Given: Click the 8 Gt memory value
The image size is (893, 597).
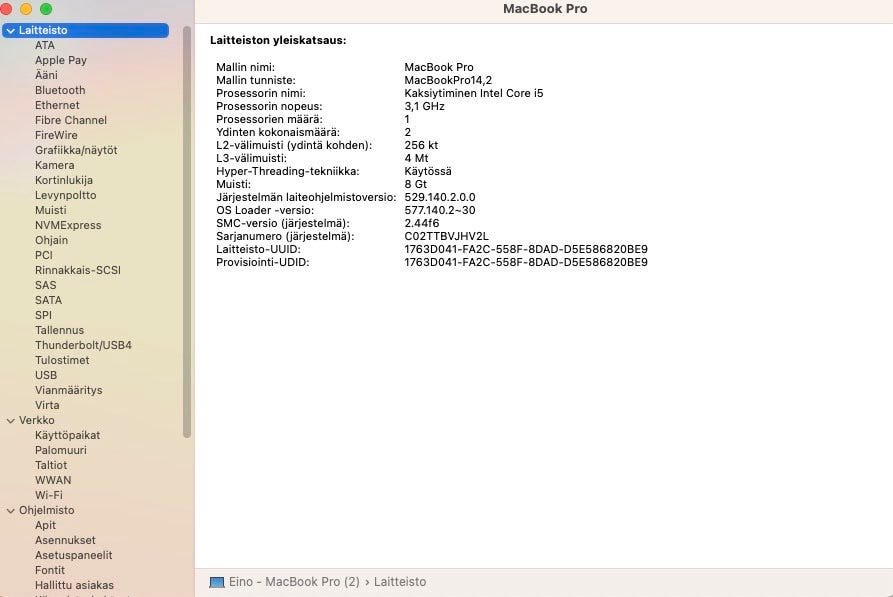Looking at the screenshot, I should coord(415,185).
